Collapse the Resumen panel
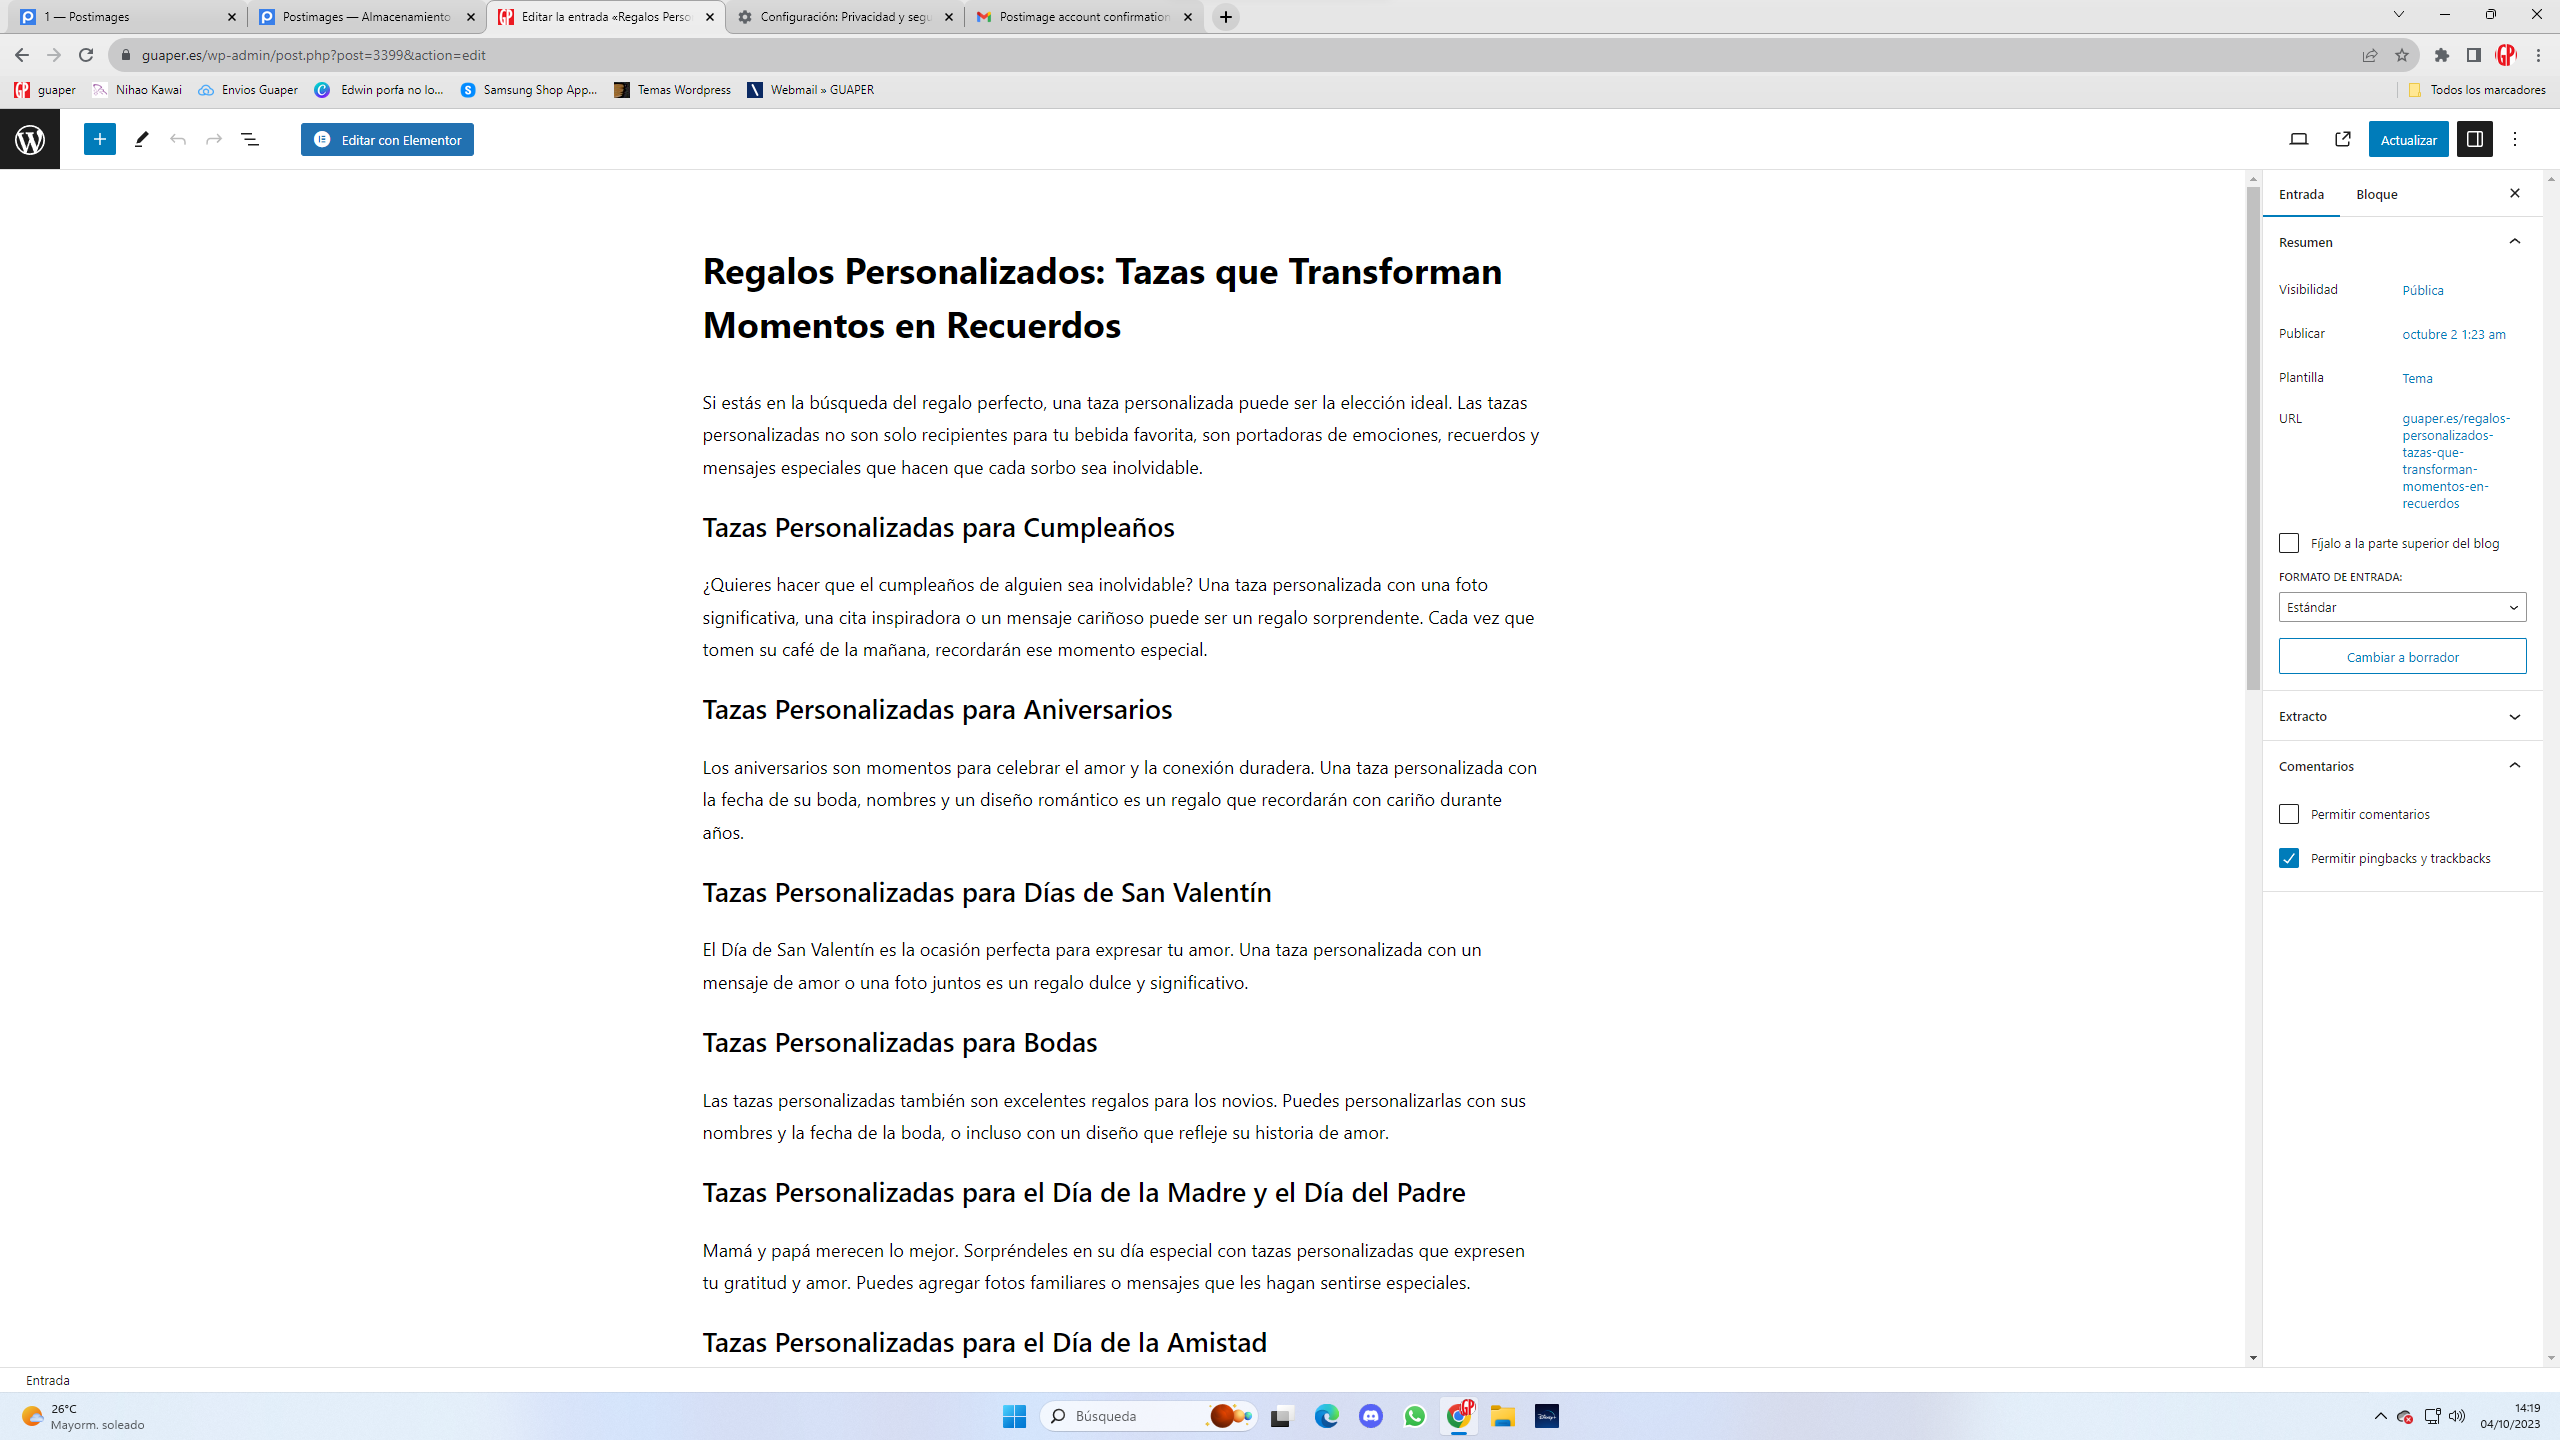The height and width of the screenshot is (1440, 2560). click(x=2402, y=242)
